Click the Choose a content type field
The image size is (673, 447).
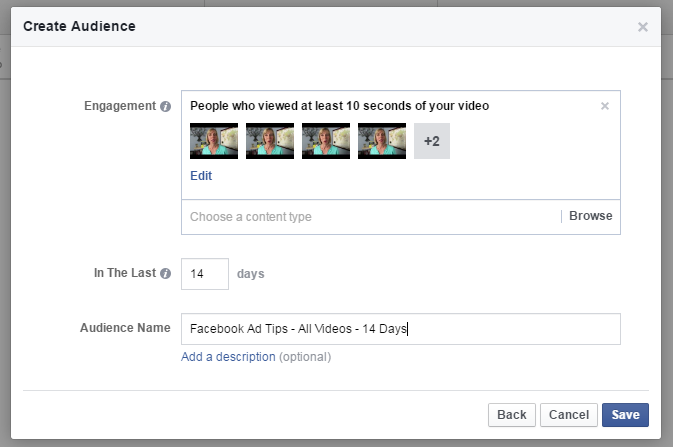(x=370, y=216)
